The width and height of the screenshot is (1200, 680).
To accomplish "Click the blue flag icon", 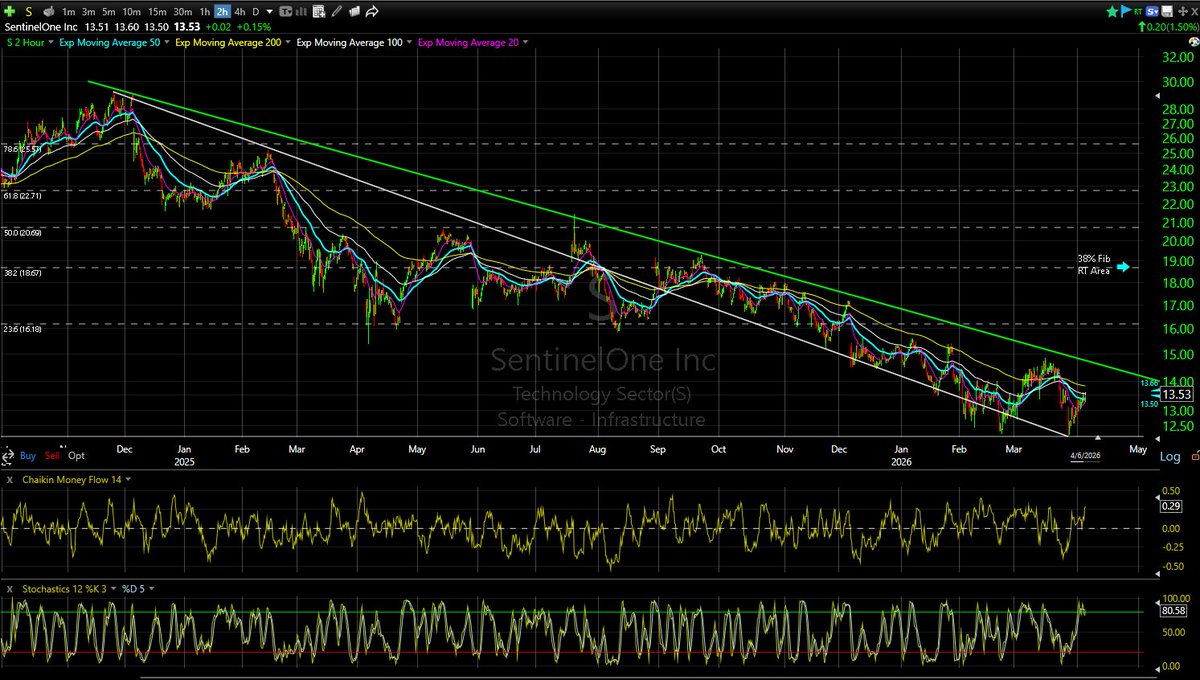I will 1126,11.
